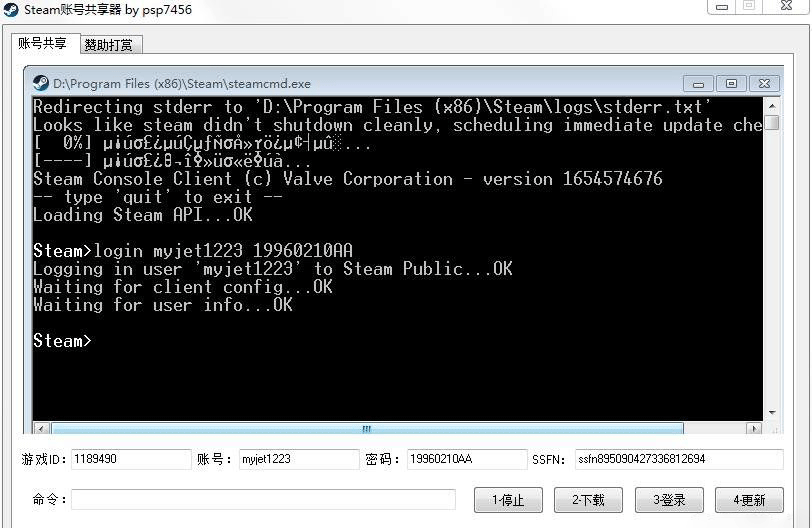
Task: Focus the 游戏ID input field
Action: coord(131,459)
